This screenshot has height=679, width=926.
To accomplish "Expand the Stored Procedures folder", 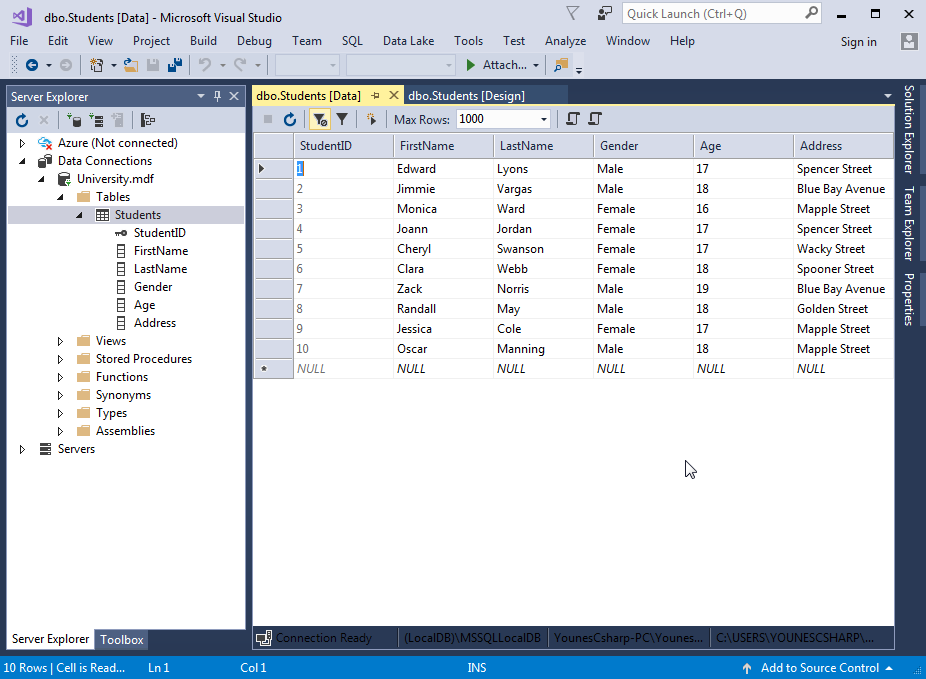I will click(60, 359).
